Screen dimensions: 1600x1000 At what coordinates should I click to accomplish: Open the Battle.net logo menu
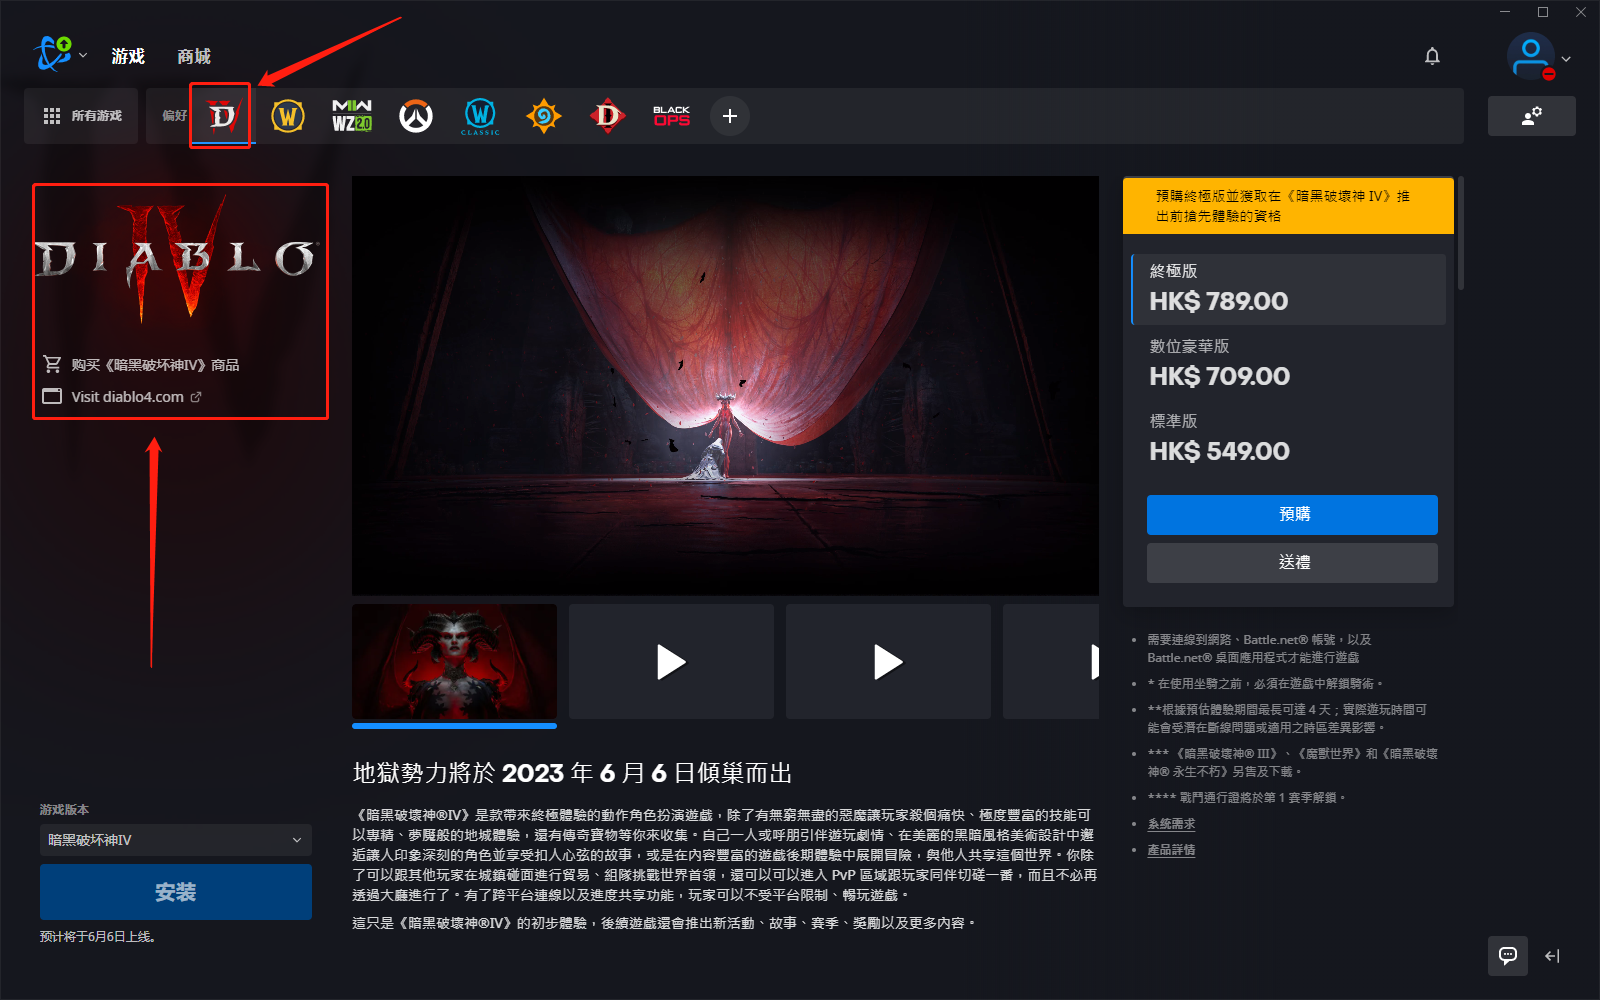click(x=53, y=54)
